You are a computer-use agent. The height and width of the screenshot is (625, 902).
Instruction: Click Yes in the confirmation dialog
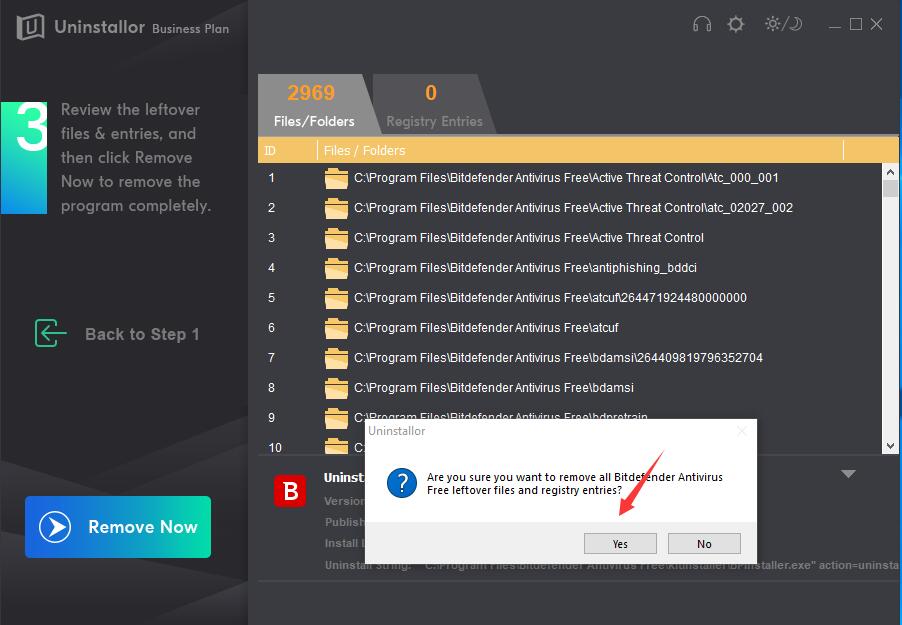point(620,544)
